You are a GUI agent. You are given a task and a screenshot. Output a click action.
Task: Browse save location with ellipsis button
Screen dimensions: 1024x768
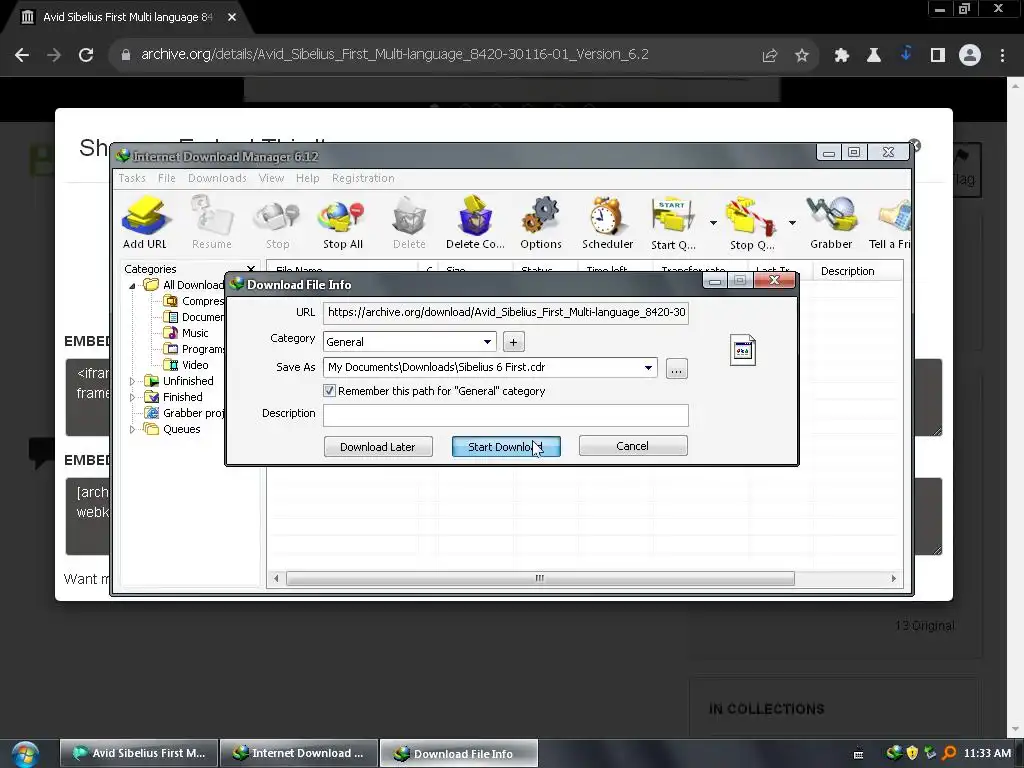[x=677, y=368]
